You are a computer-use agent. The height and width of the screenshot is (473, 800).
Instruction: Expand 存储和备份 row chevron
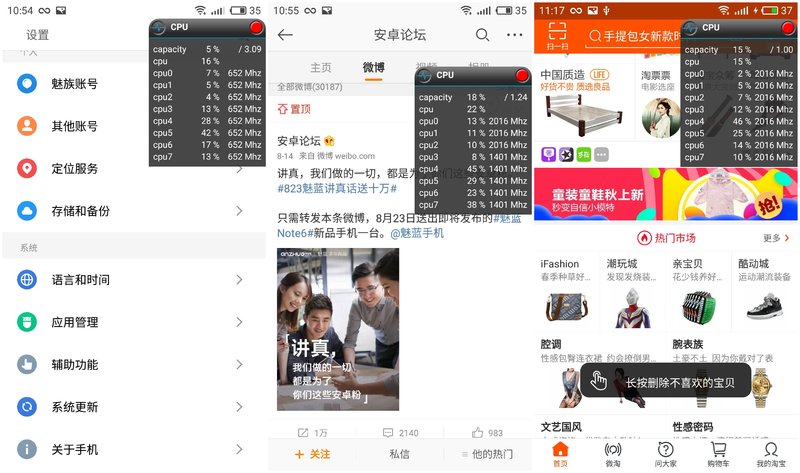(x=239, y=211)
